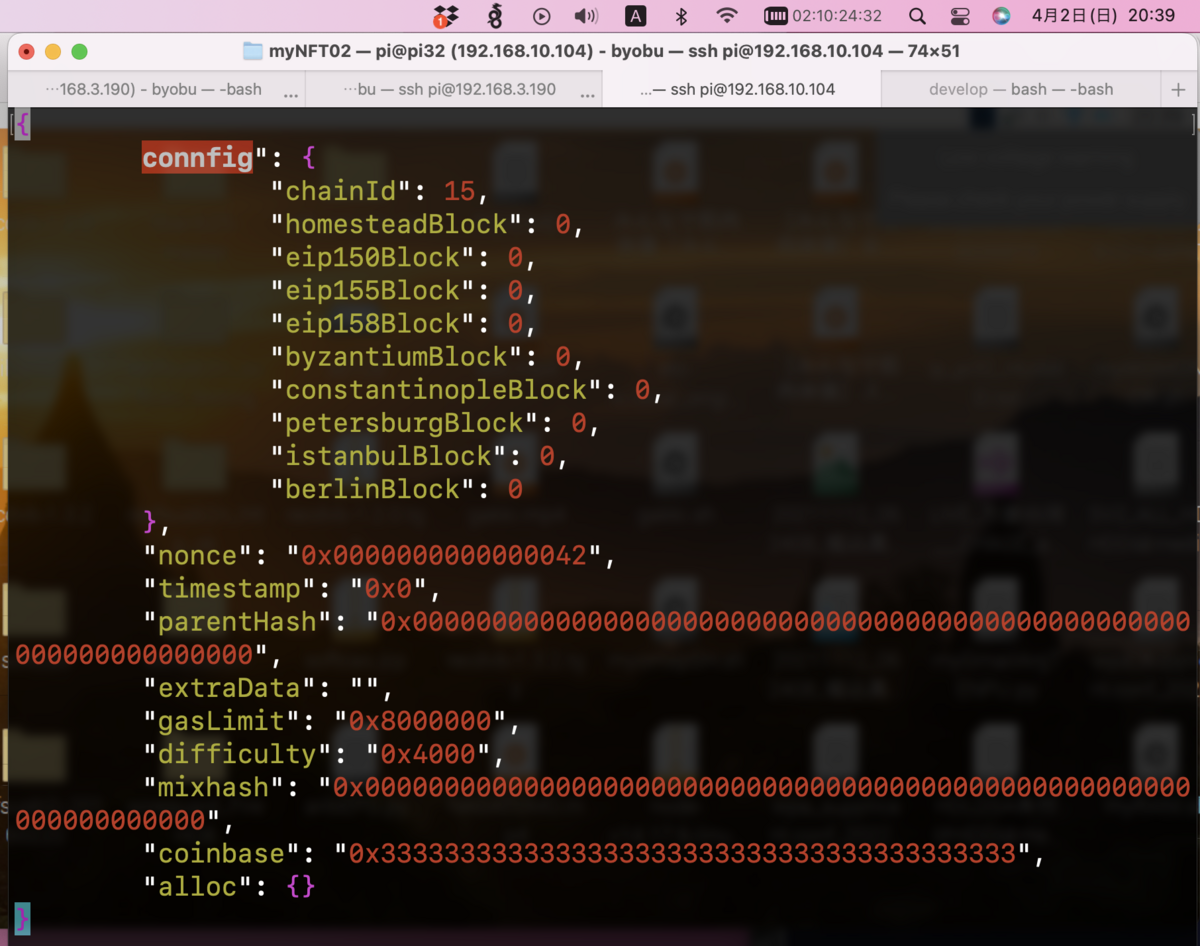Add a new Terminal tab with plus
1200x946 pixels.
[1178, 89]
